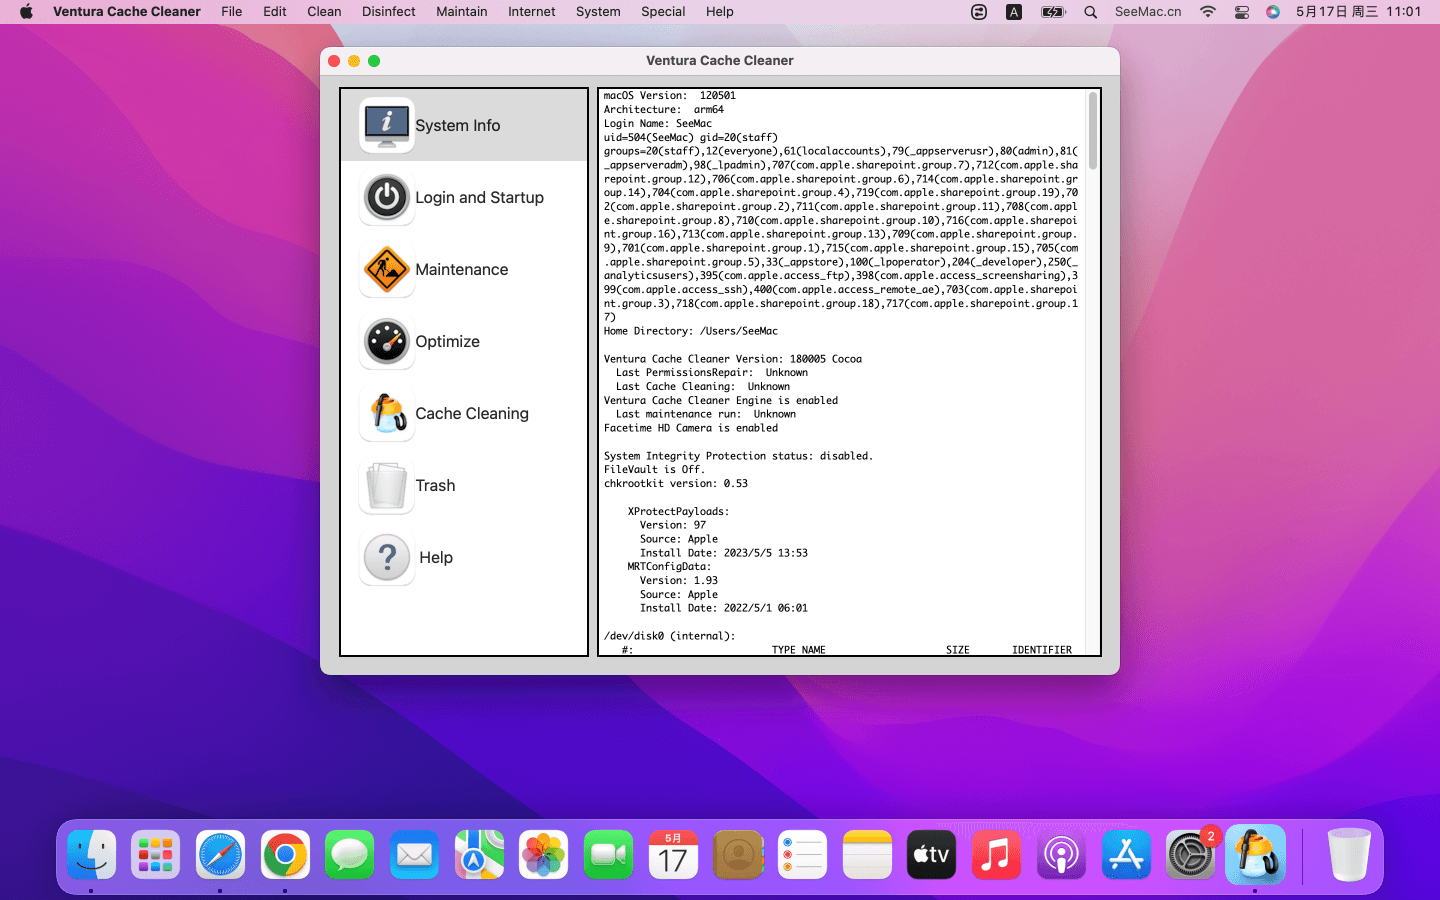
Task: Open the Edit menu
Action: coord(275,12)
